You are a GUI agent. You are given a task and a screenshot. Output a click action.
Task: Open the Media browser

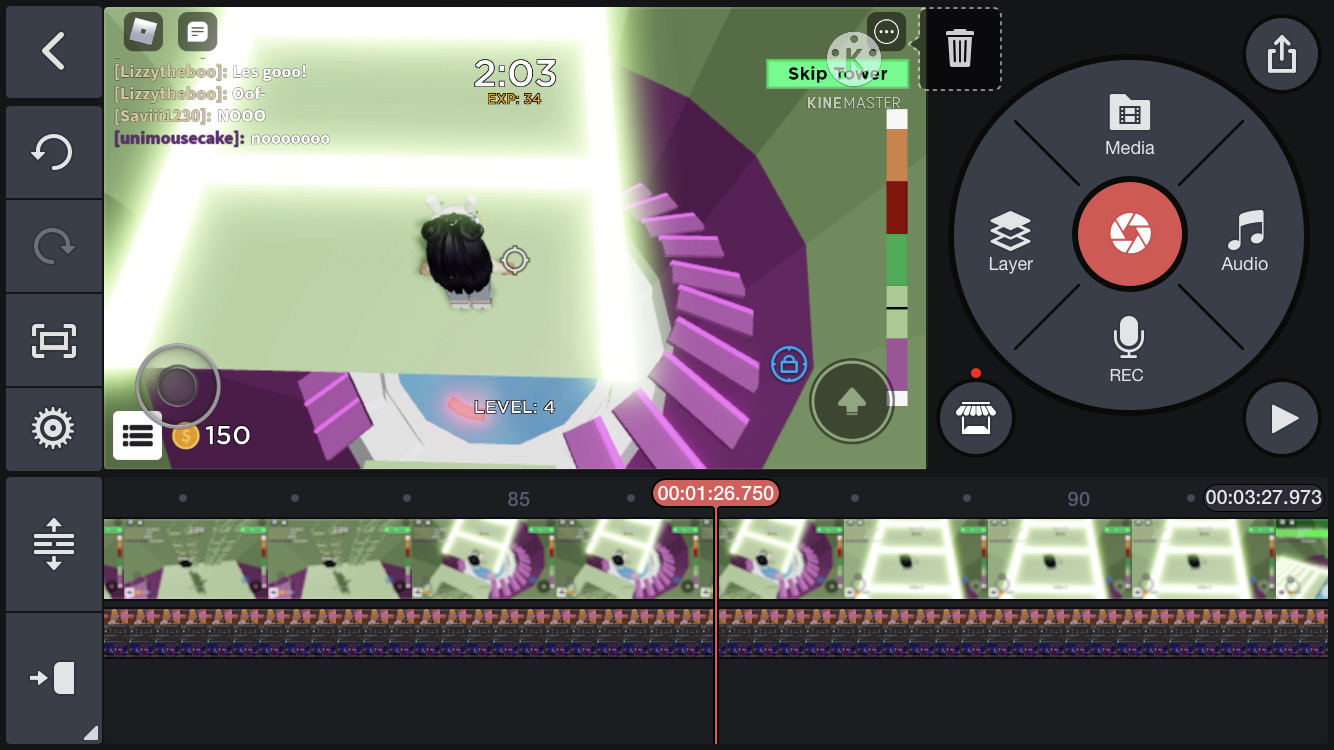[x=1129, y=126]
